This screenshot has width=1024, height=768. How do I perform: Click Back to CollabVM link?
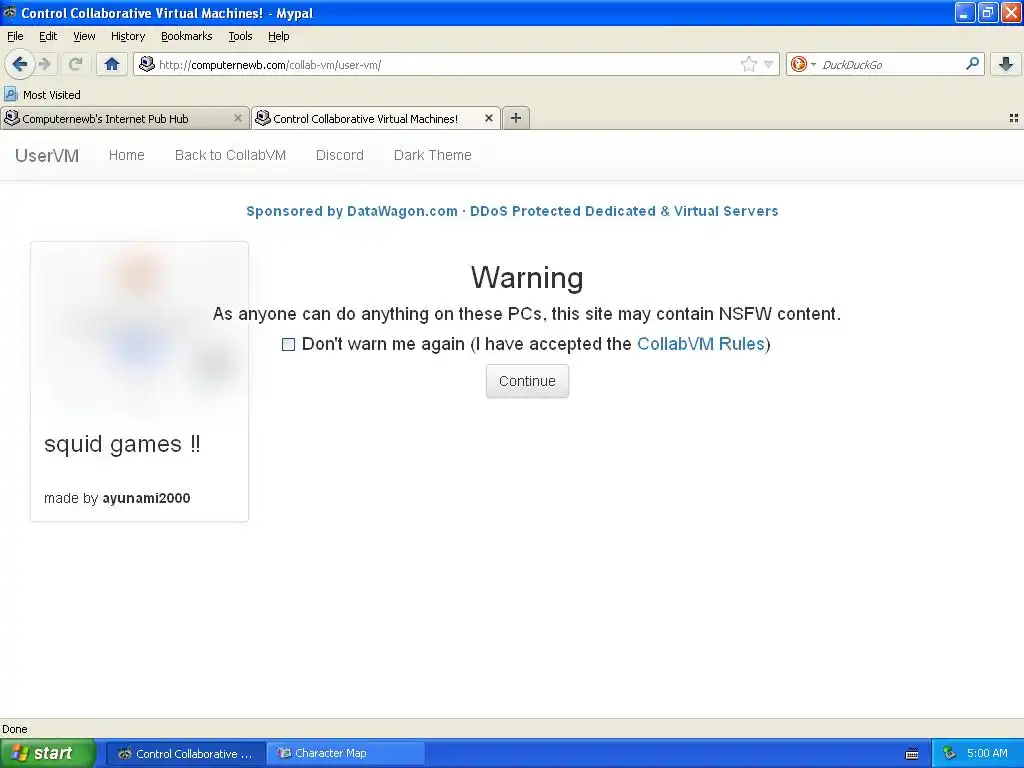click(x=230, y=155)
